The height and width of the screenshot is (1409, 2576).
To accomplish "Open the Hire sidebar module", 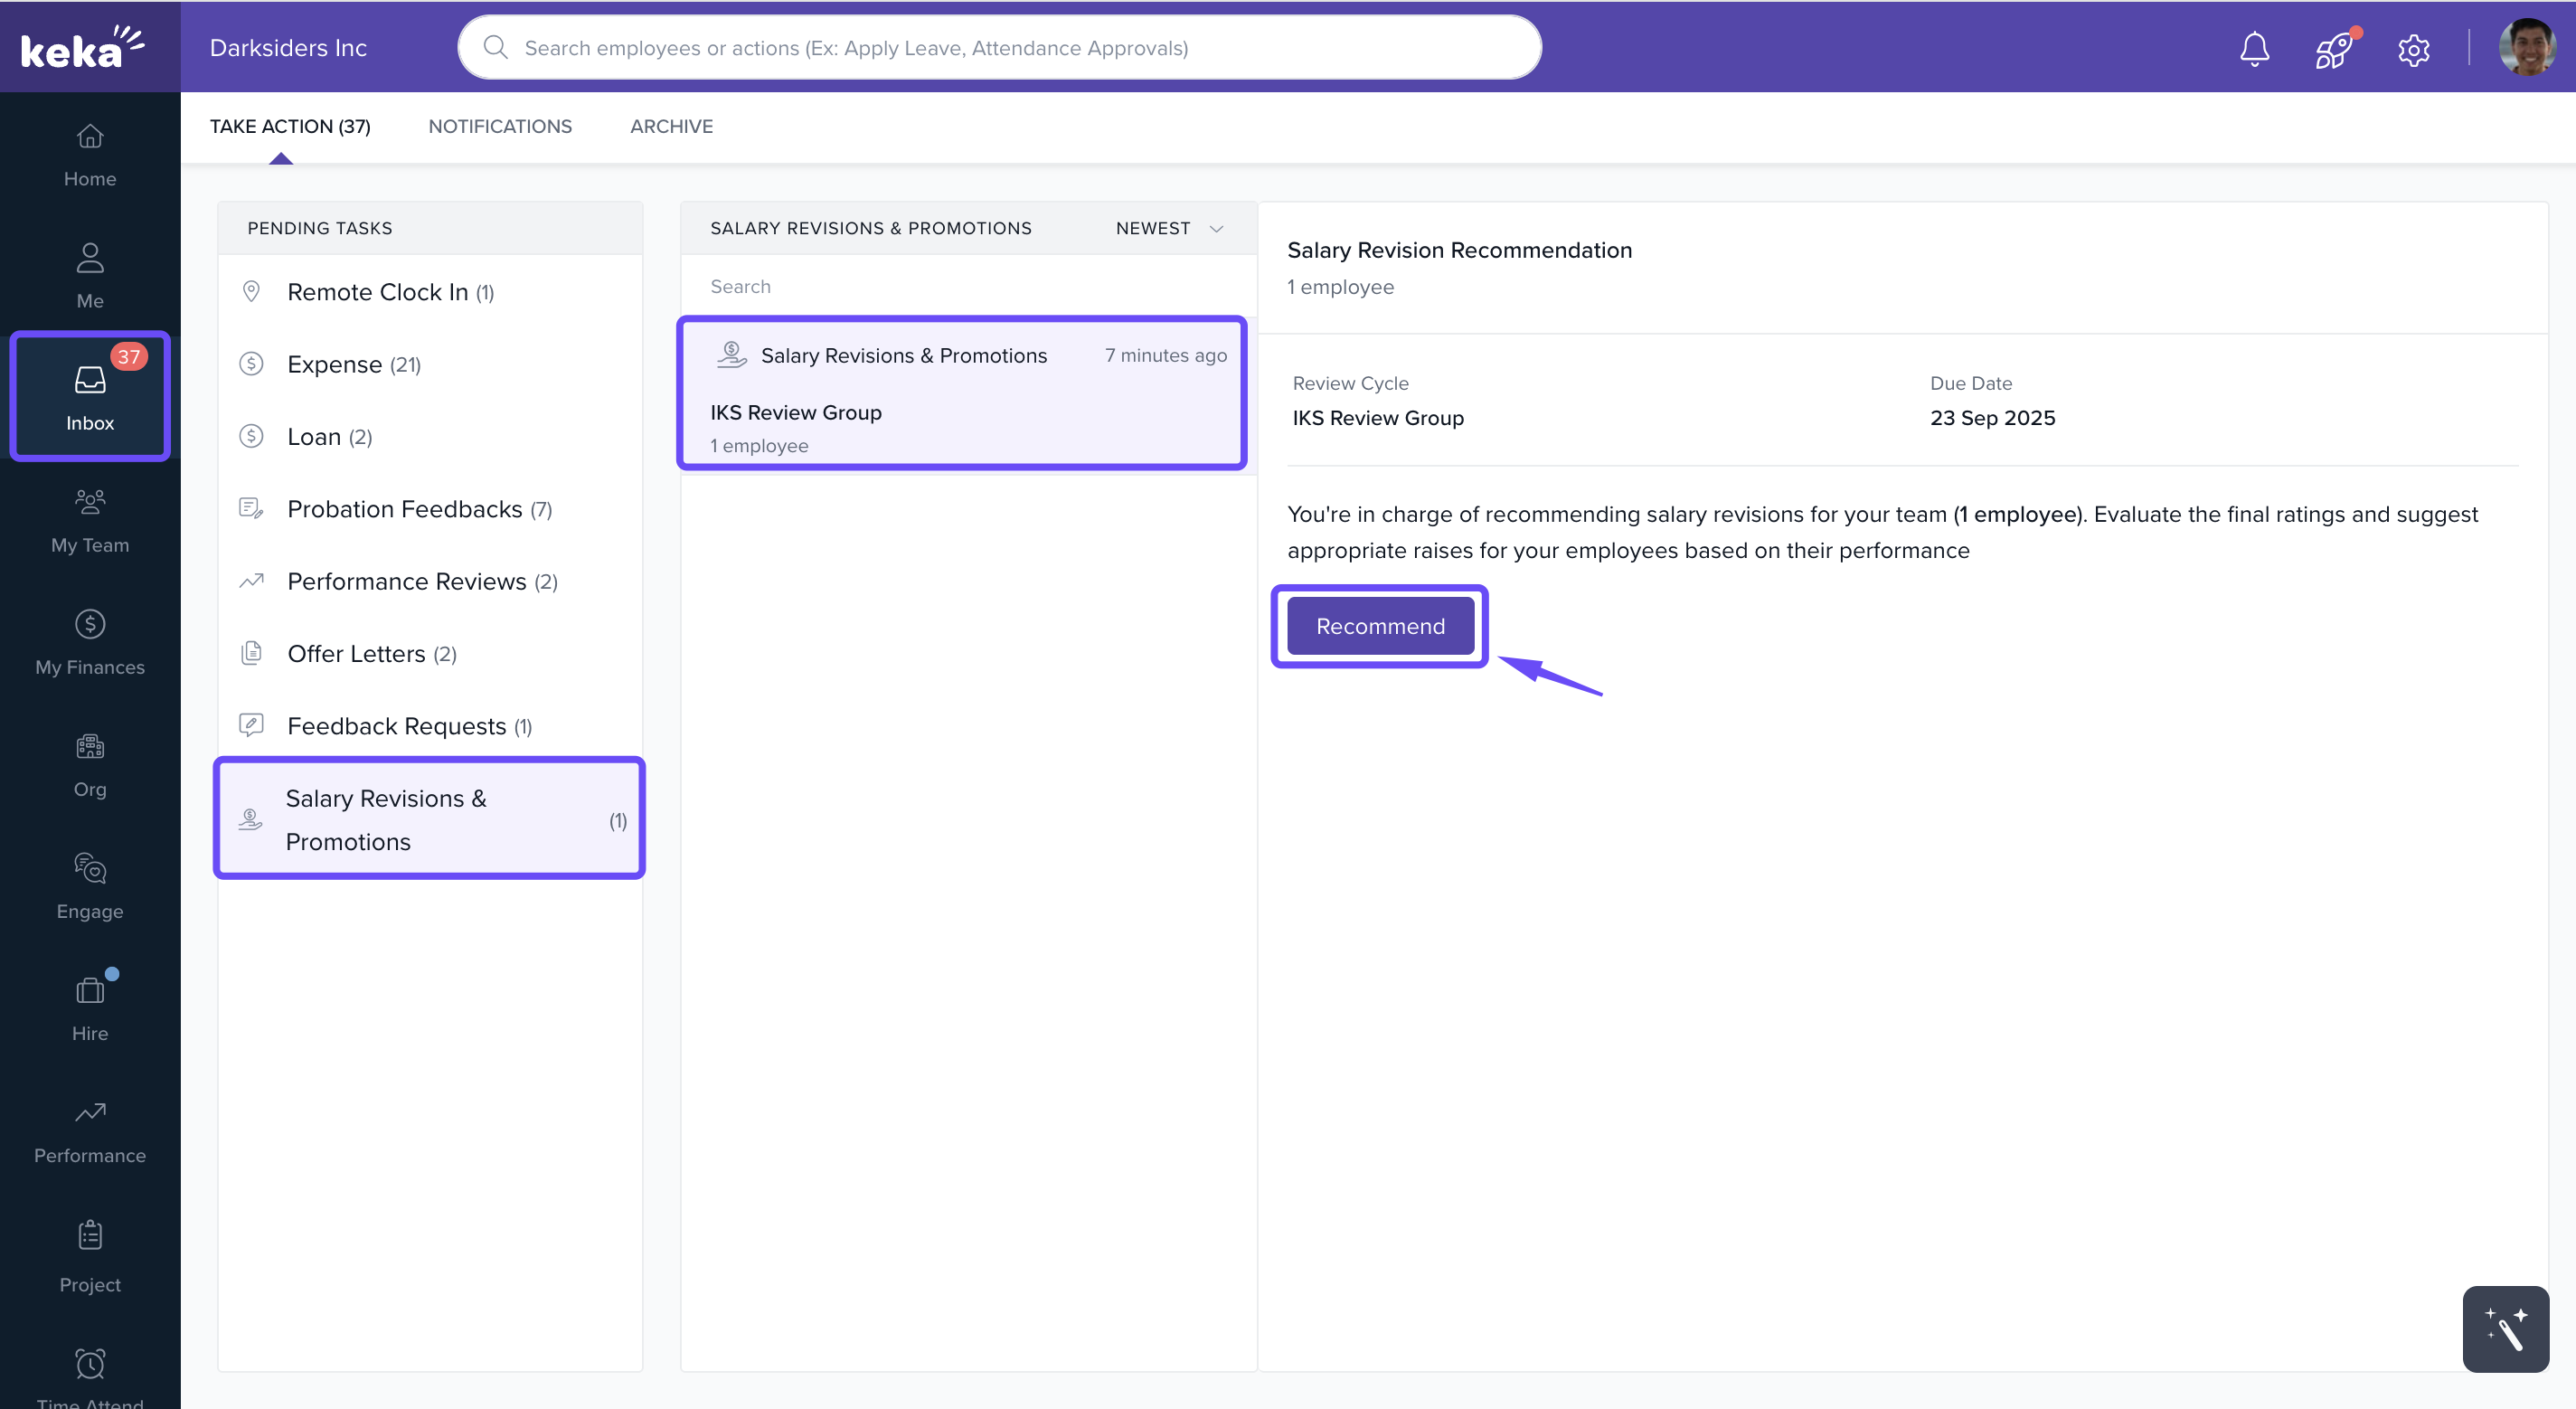I will (90, 1009).
